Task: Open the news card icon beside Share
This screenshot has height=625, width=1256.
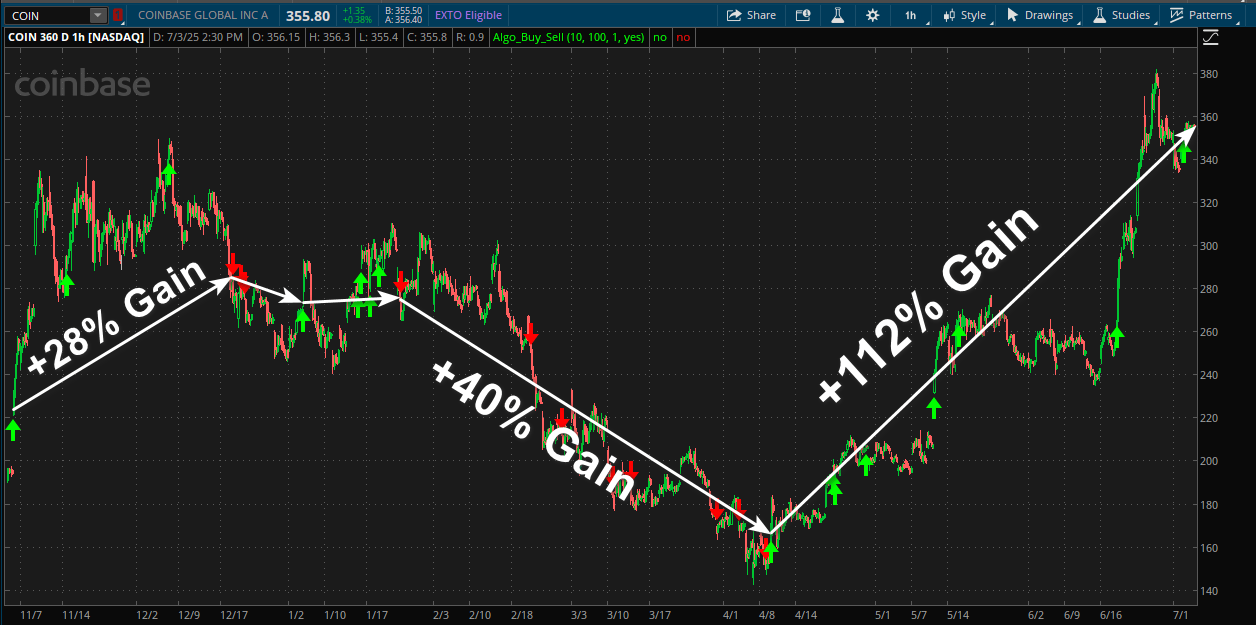Action: [x=802, y=15]
